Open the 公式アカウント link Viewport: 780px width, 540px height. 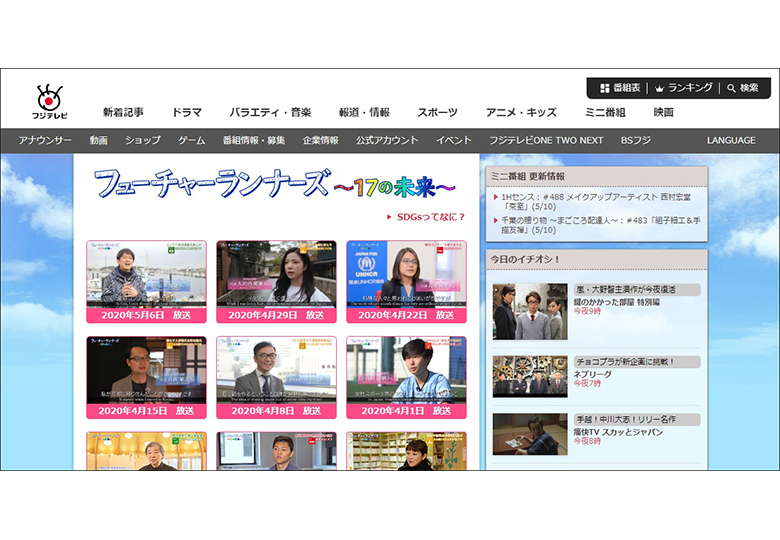point(386,141)
